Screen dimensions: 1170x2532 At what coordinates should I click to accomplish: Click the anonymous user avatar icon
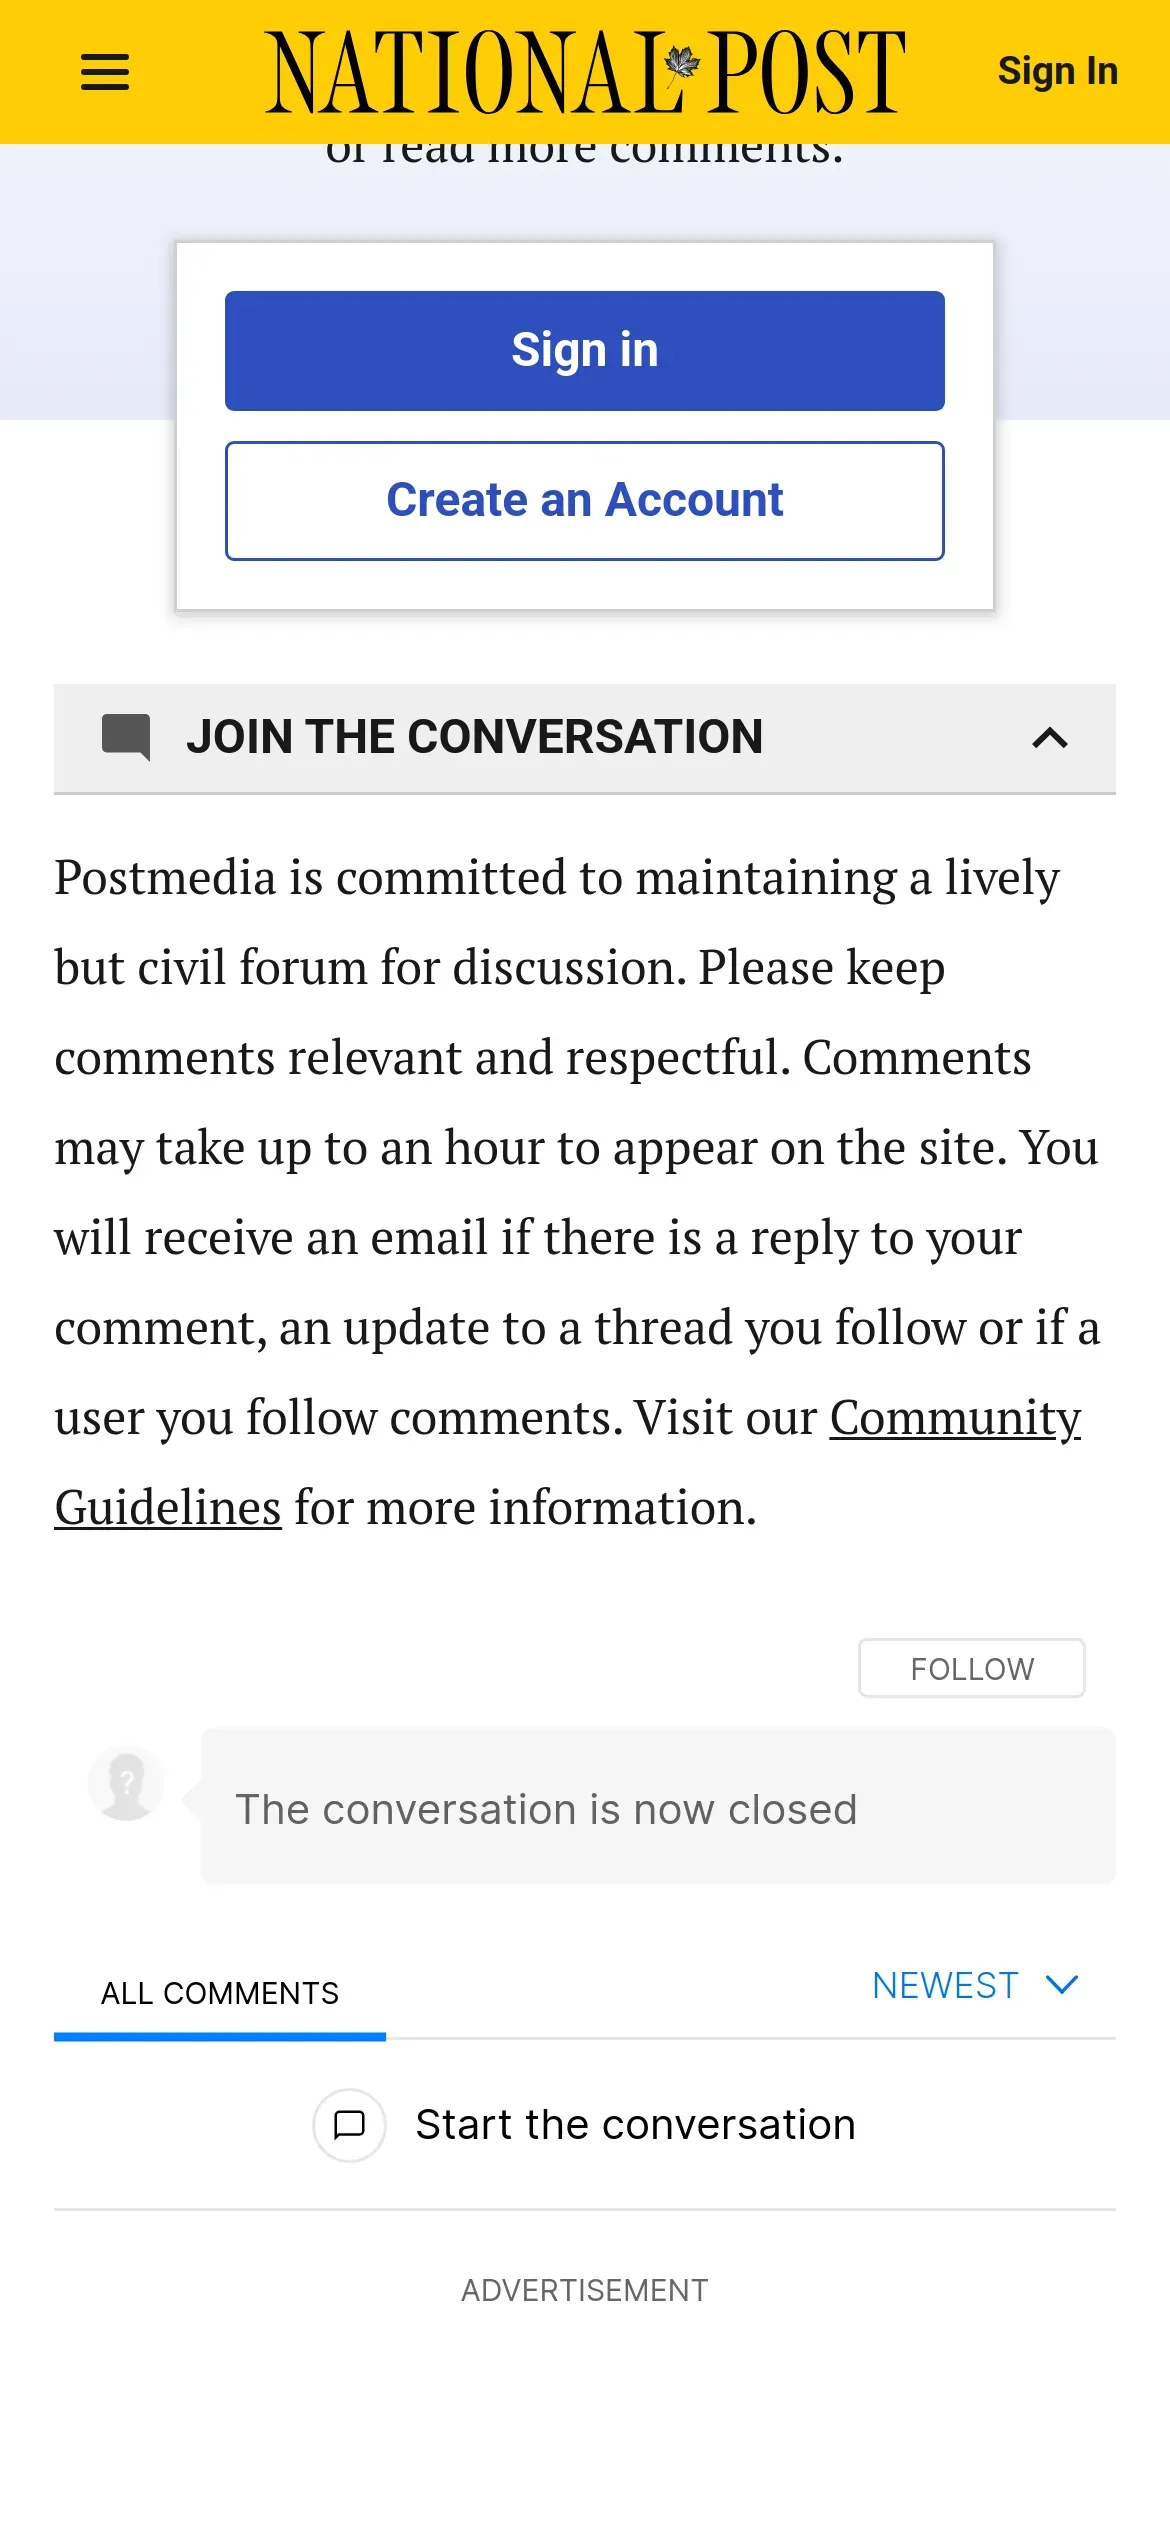[x=127, y=1783]
